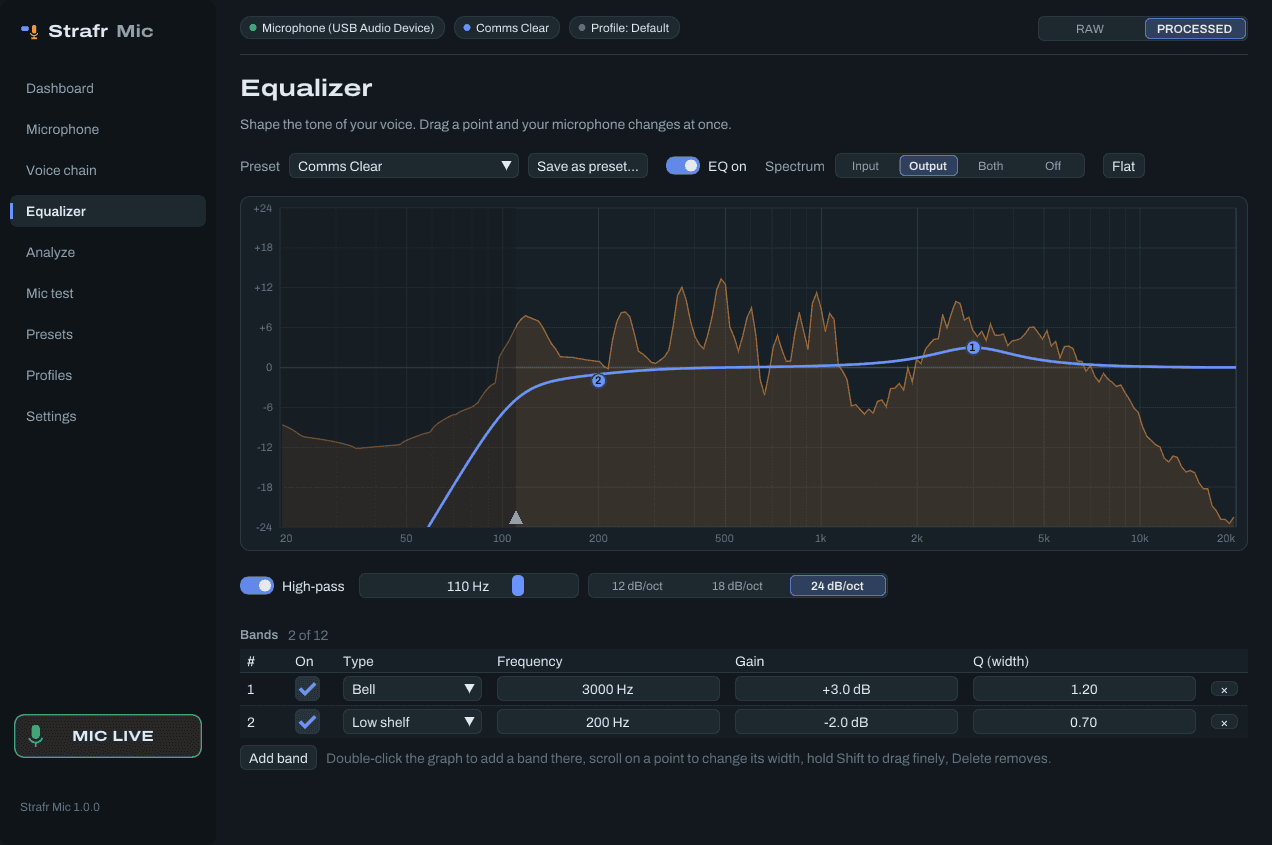
Task: Click the Add band button
Action: pyautogui.click(x=278, y=758)
